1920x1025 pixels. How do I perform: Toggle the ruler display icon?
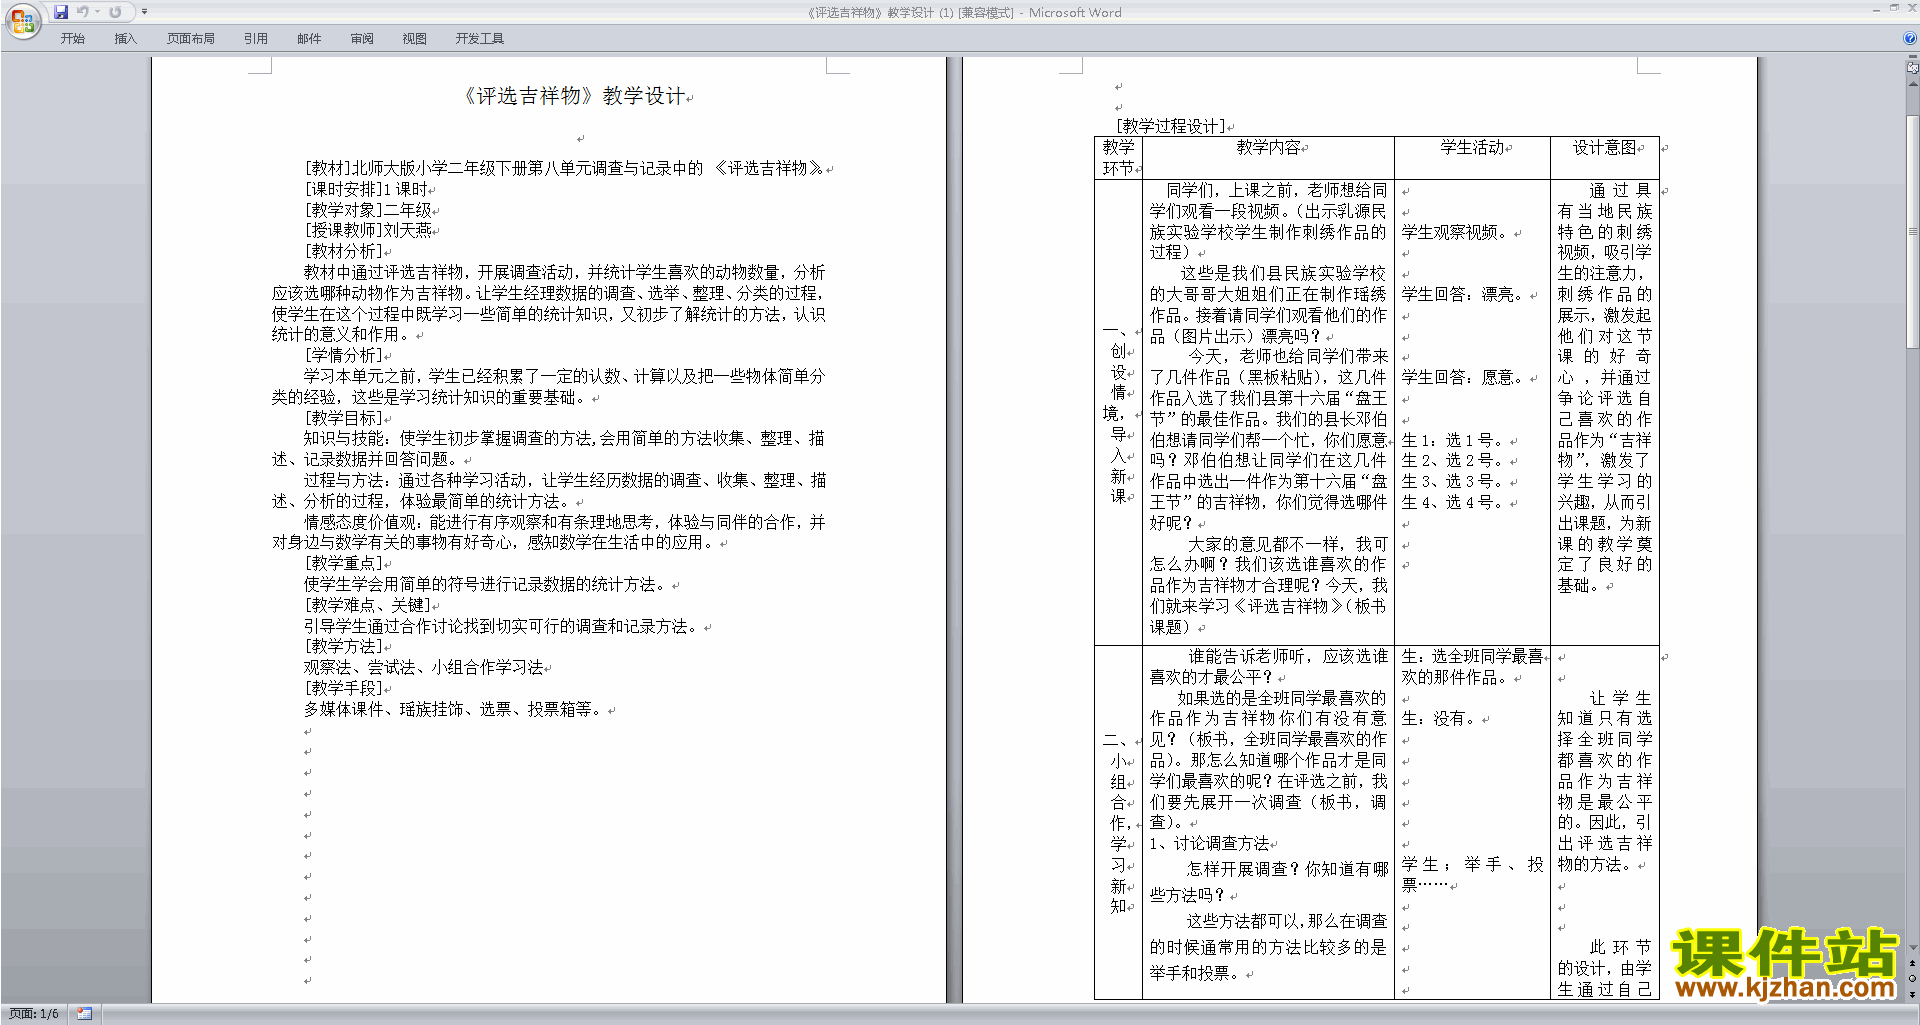[1913, 68]
